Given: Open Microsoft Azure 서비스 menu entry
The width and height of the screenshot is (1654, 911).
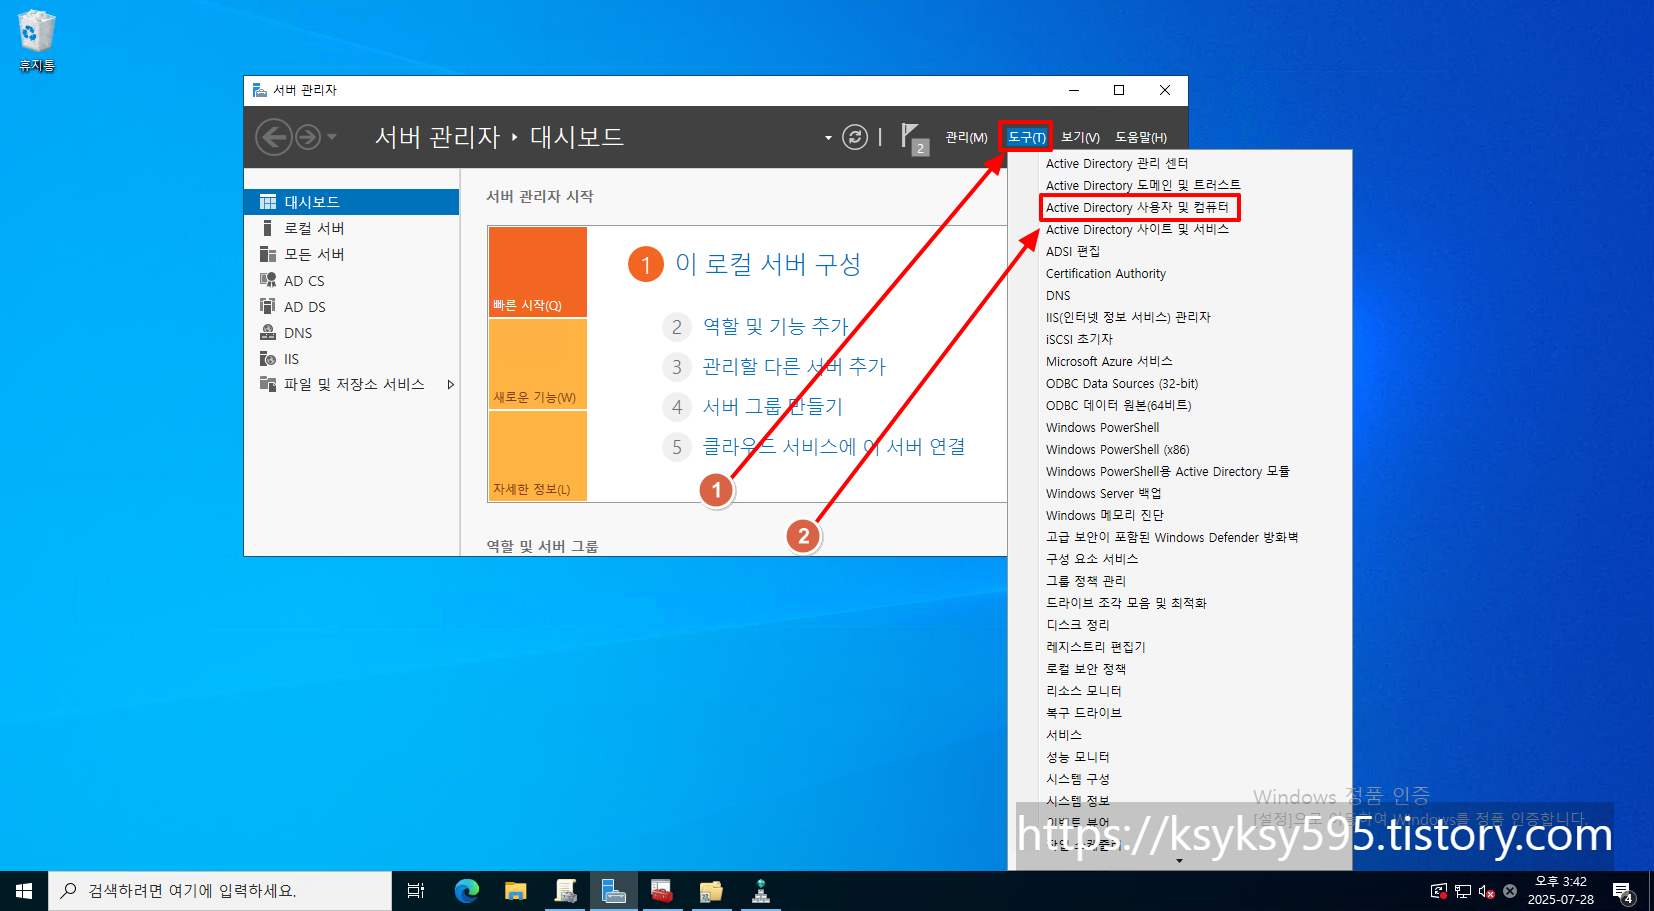Looking at the screenshot, I should (1109, 361).
